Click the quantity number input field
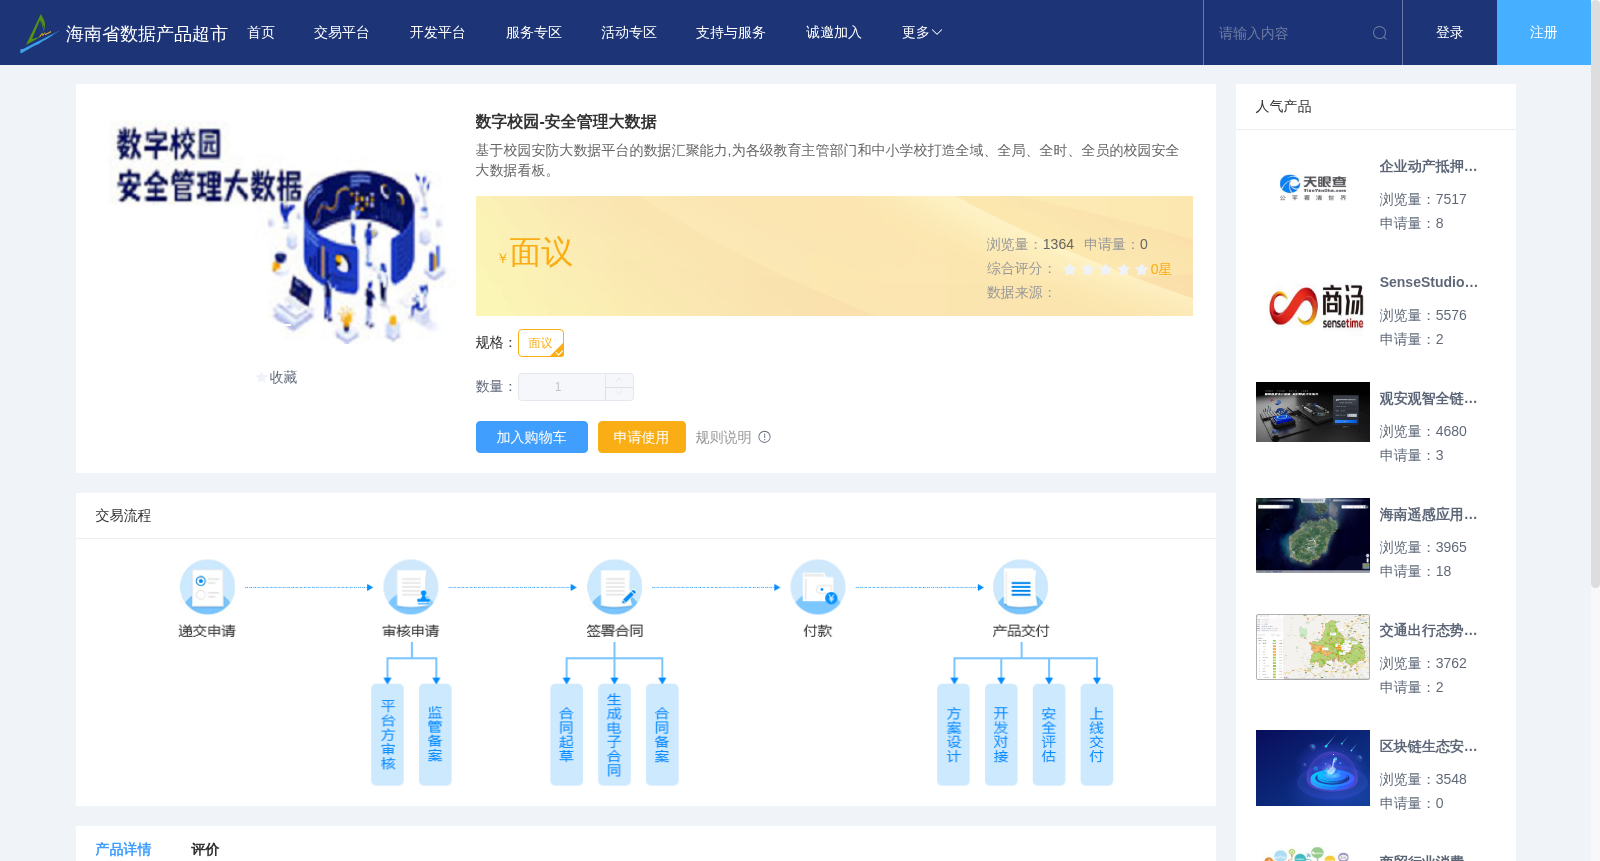This screenshot has height=861, width=1600. (x=562, y=387)
